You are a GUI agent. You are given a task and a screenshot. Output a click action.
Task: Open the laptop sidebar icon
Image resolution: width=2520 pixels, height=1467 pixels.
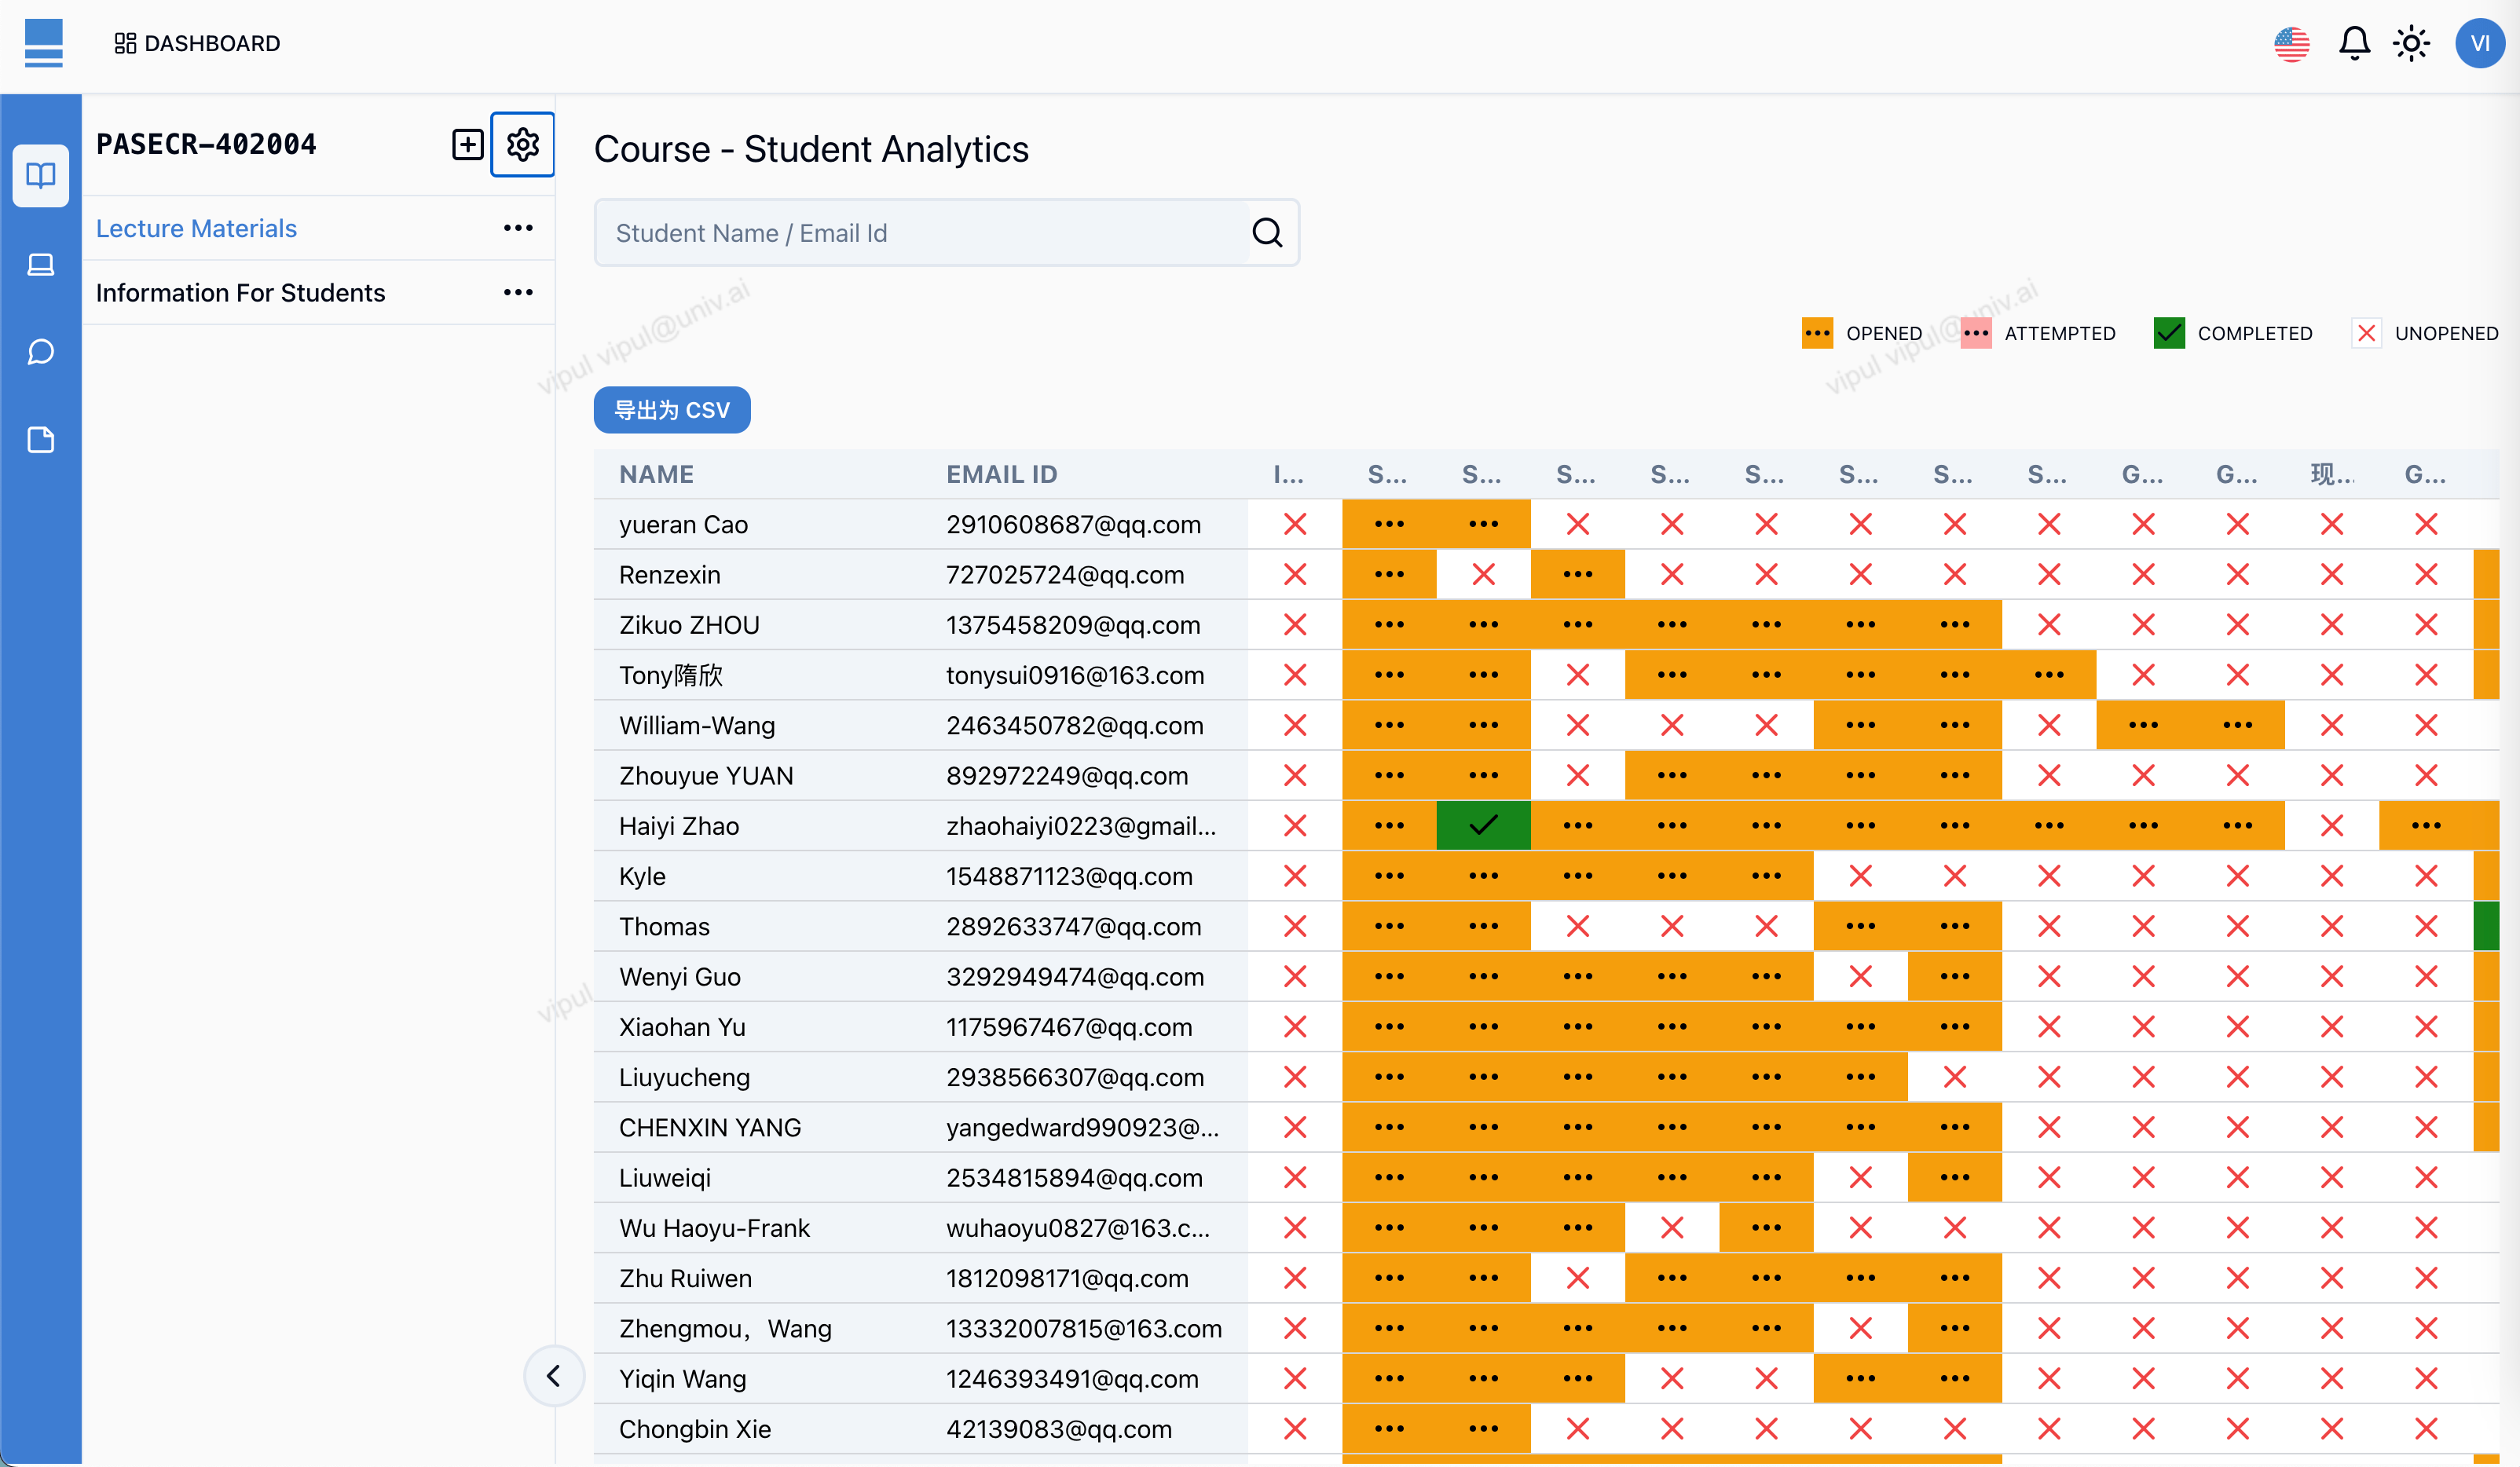pos(41,264)
